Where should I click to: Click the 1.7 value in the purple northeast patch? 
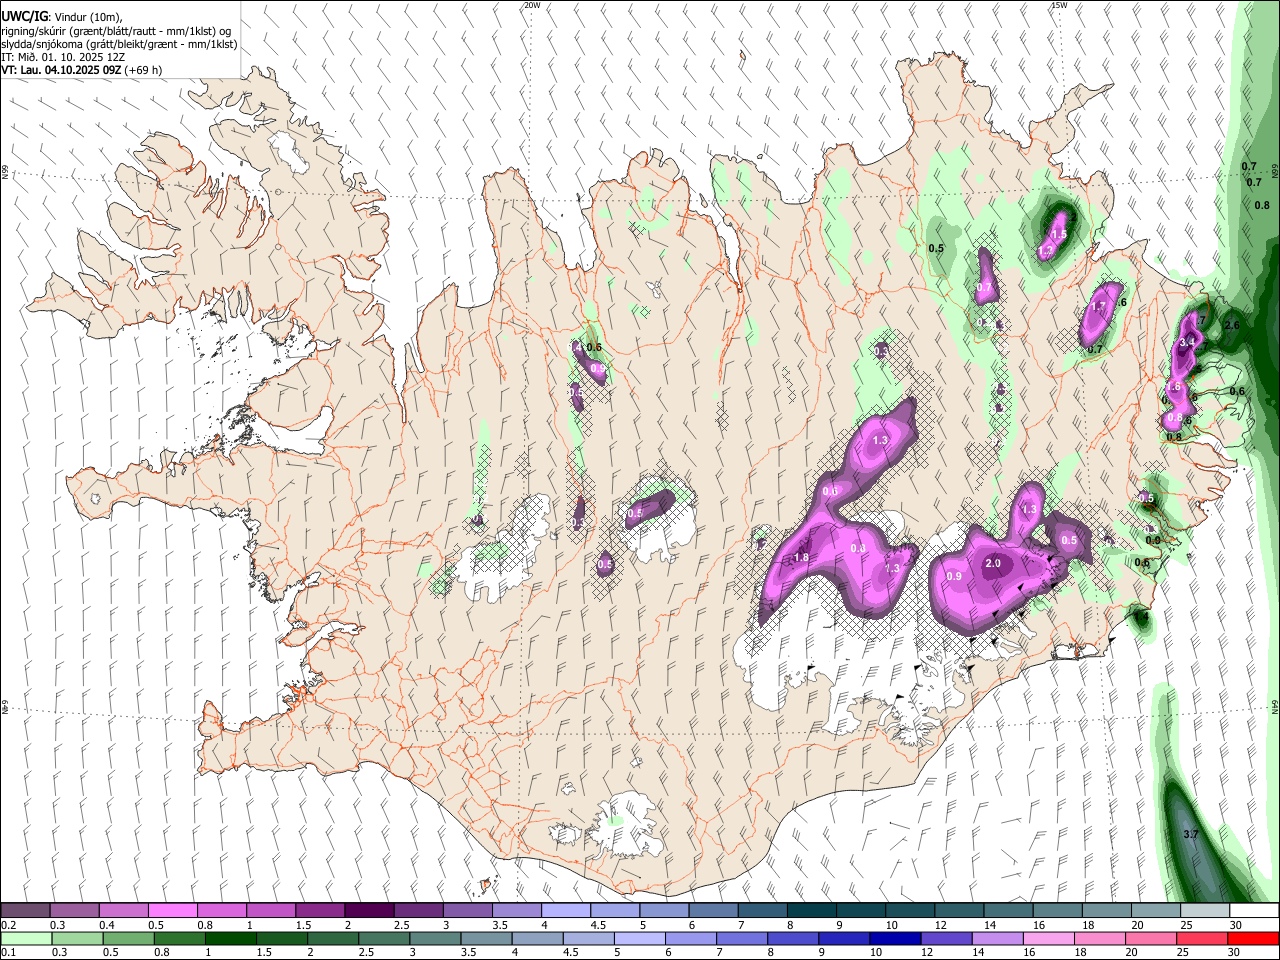[1098, 307]
